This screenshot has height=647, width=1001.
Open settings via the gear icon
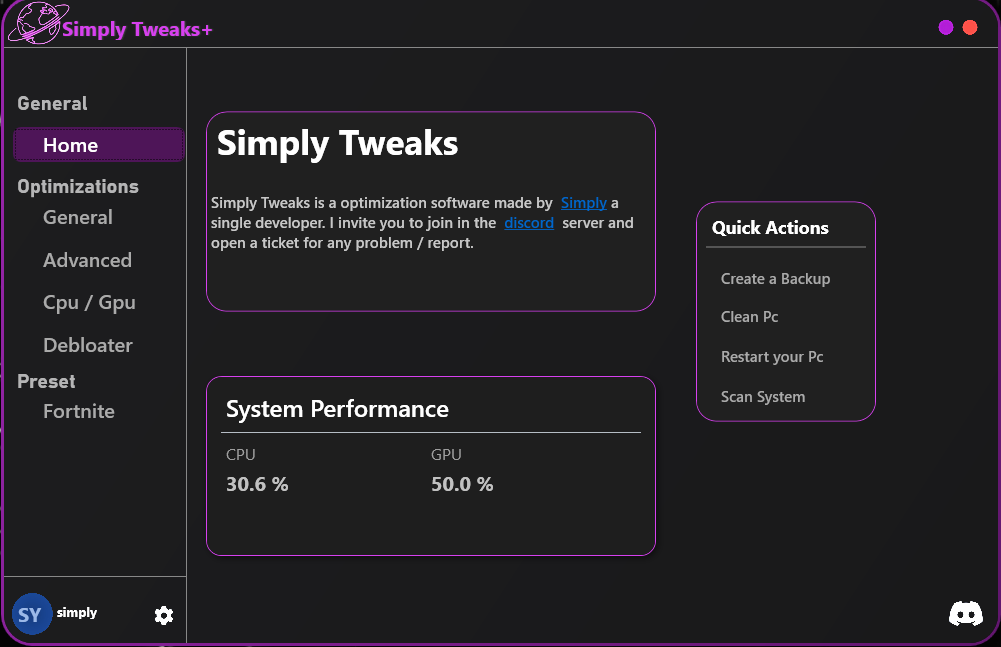[164, 615]
